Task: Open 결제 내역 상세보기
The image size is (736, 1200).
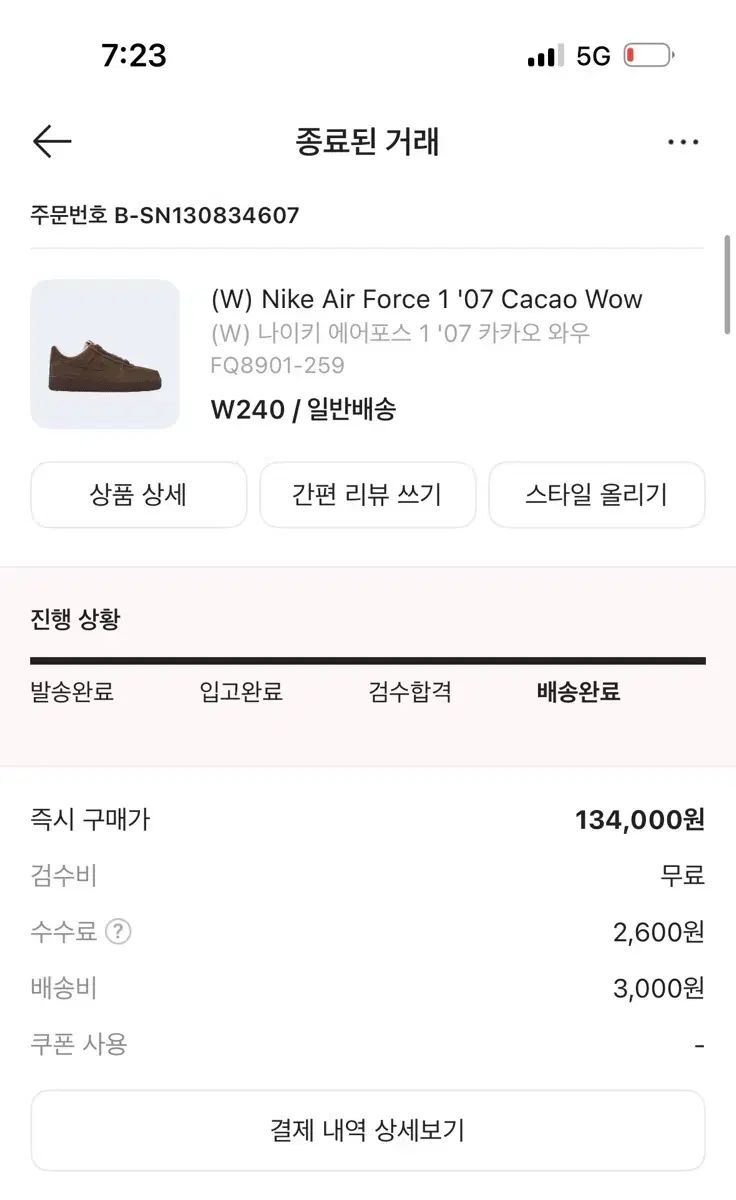Action: (367, 1130)
